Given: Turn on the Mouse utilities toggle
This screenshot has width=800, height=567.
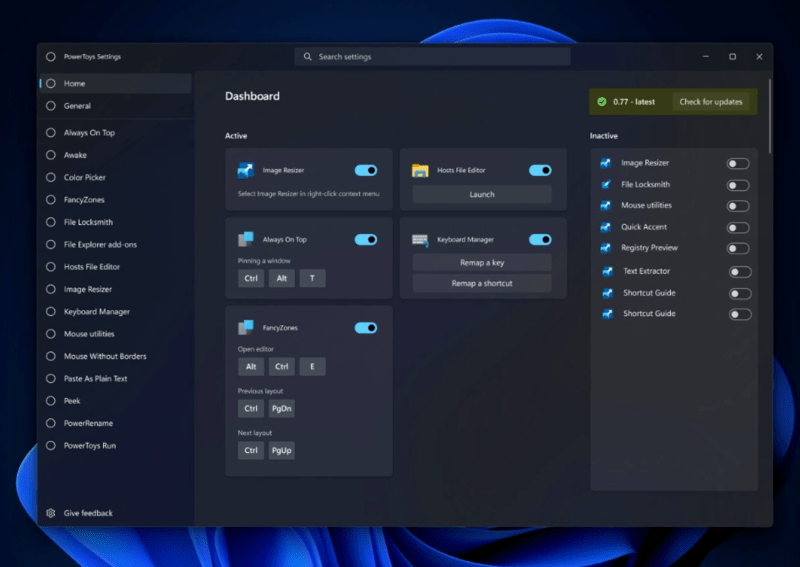Looking at the screenshot, I should [738, 206].
